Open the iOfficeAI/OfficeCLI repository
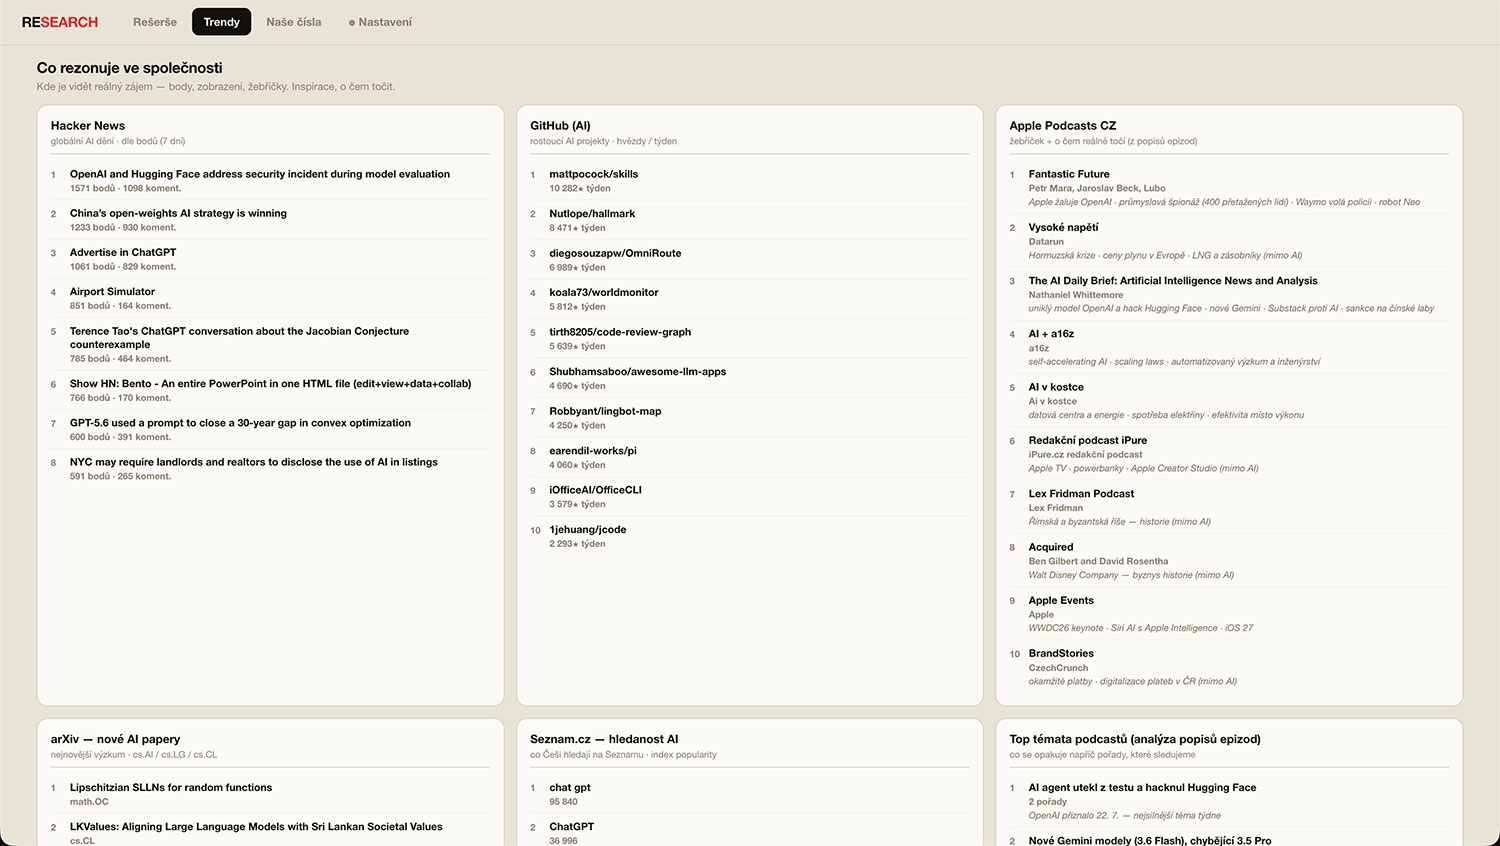1500x846 pixels. tap(595, 490)
